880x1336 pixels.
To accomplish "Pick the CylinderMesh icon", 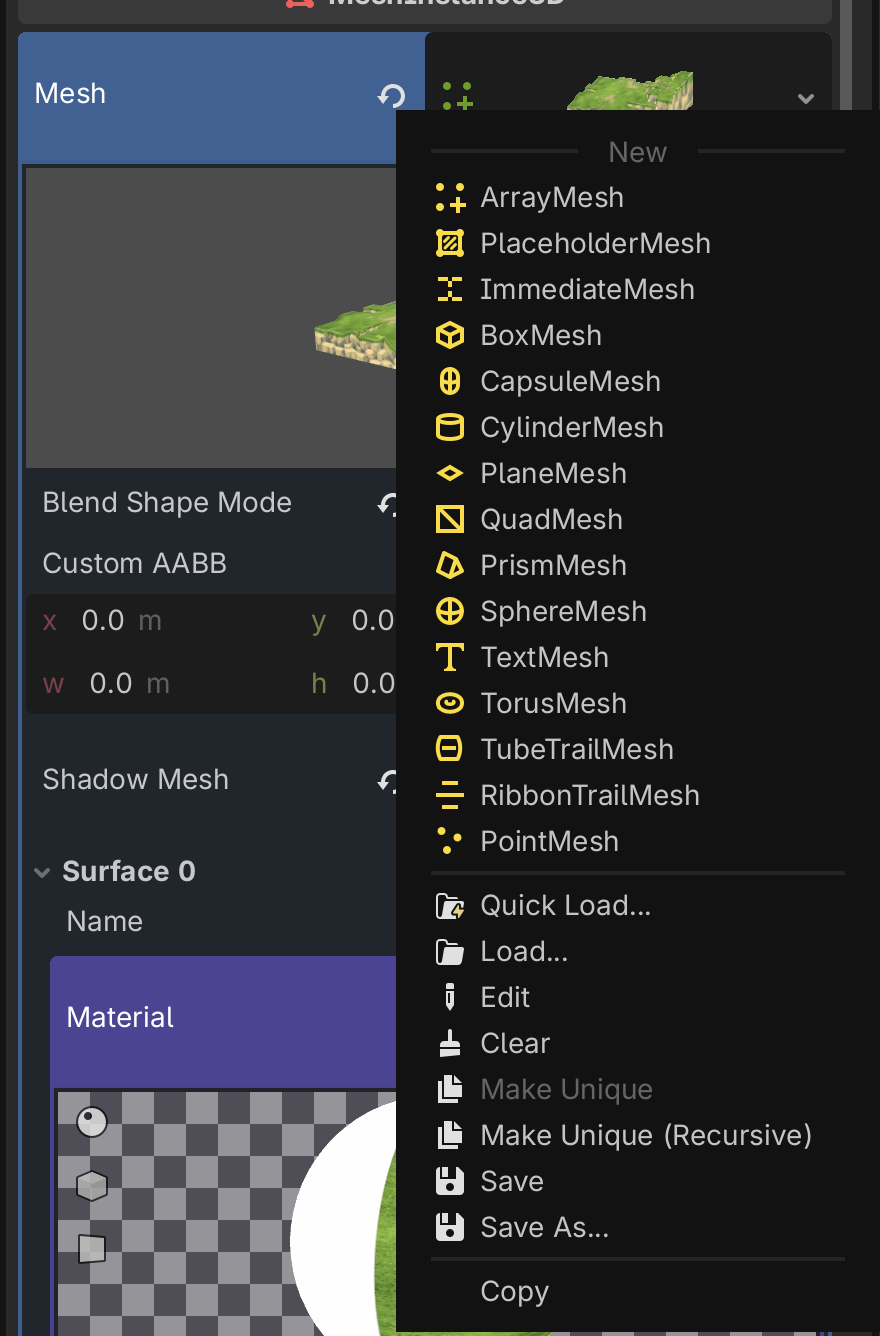I will pyautogui.click(x=450, y=428).
